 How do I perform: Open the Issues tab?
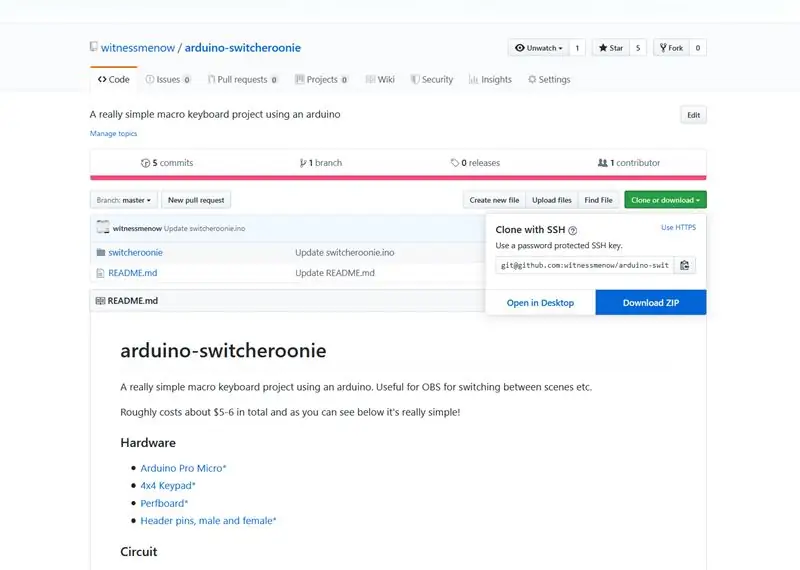[168, 80]
